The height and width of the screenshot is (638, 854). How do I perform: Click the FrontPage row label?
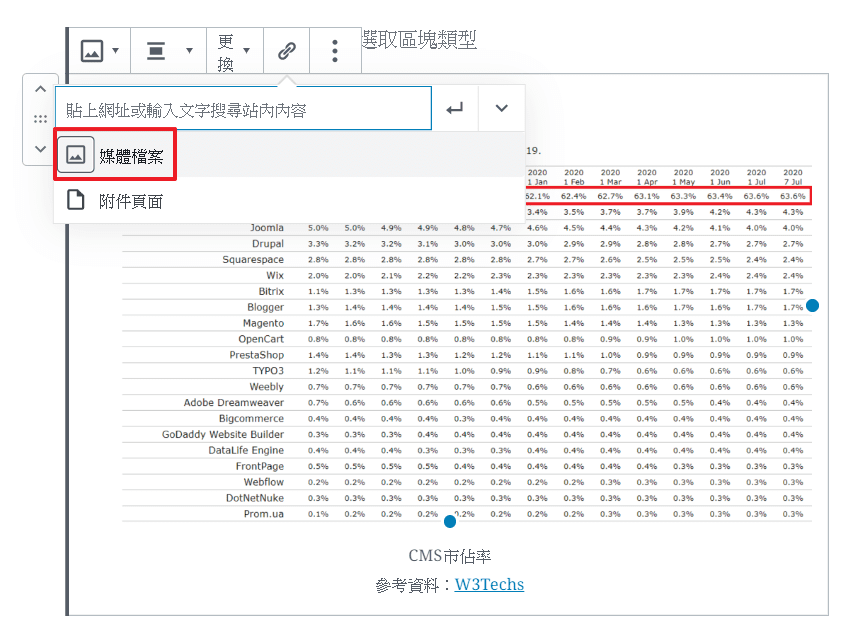pos(260,466)
